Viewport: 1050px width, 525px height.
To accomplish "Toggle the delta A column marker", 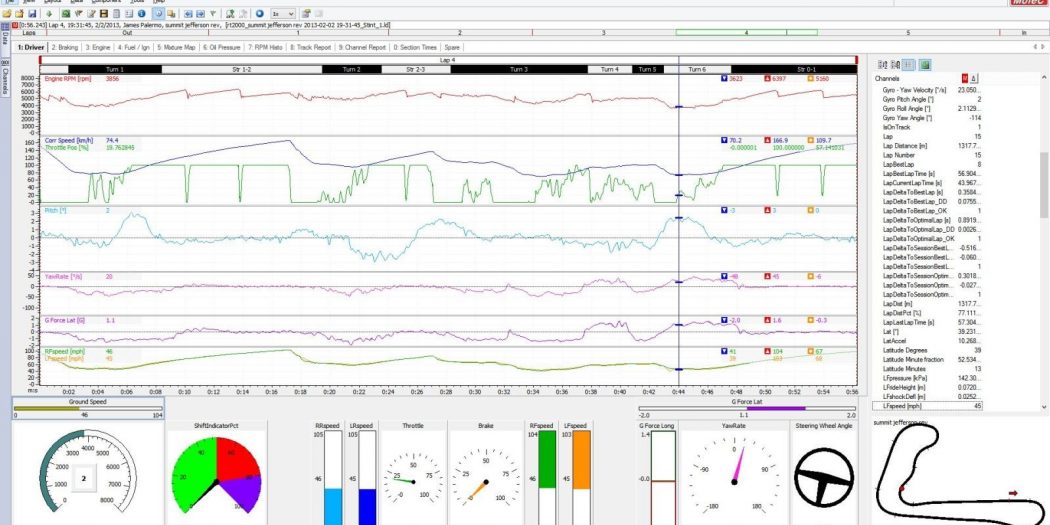I will coord(974,78).
